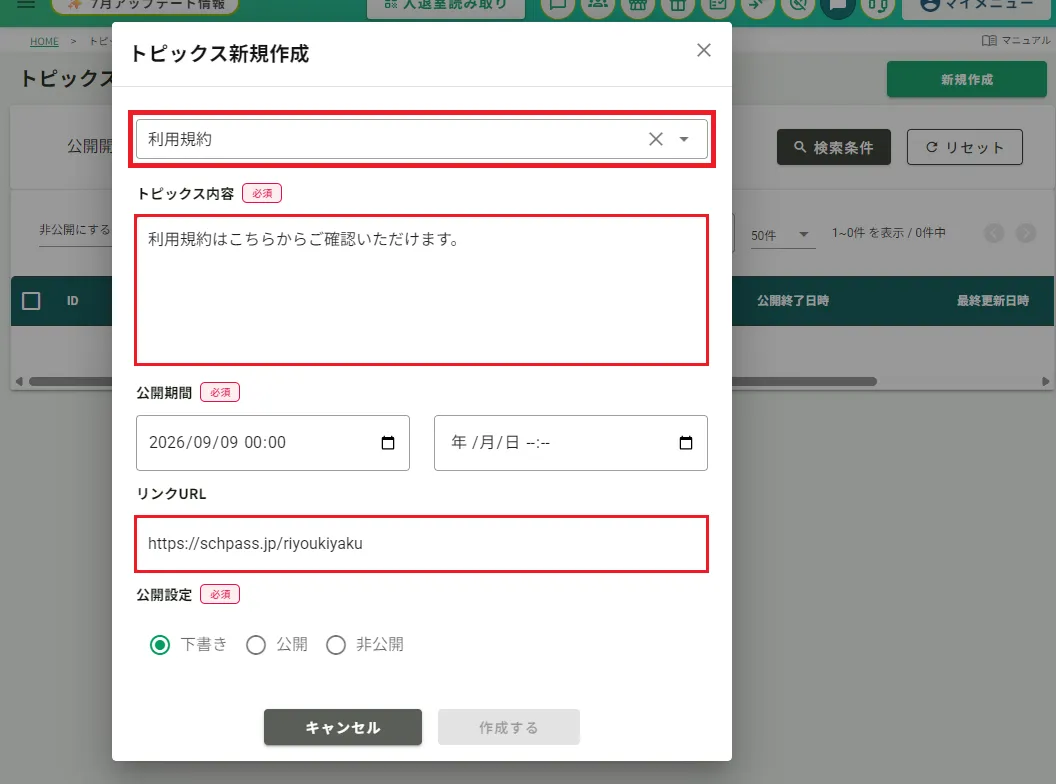Click the マニュアル book icon

click(x=989, y=40)
